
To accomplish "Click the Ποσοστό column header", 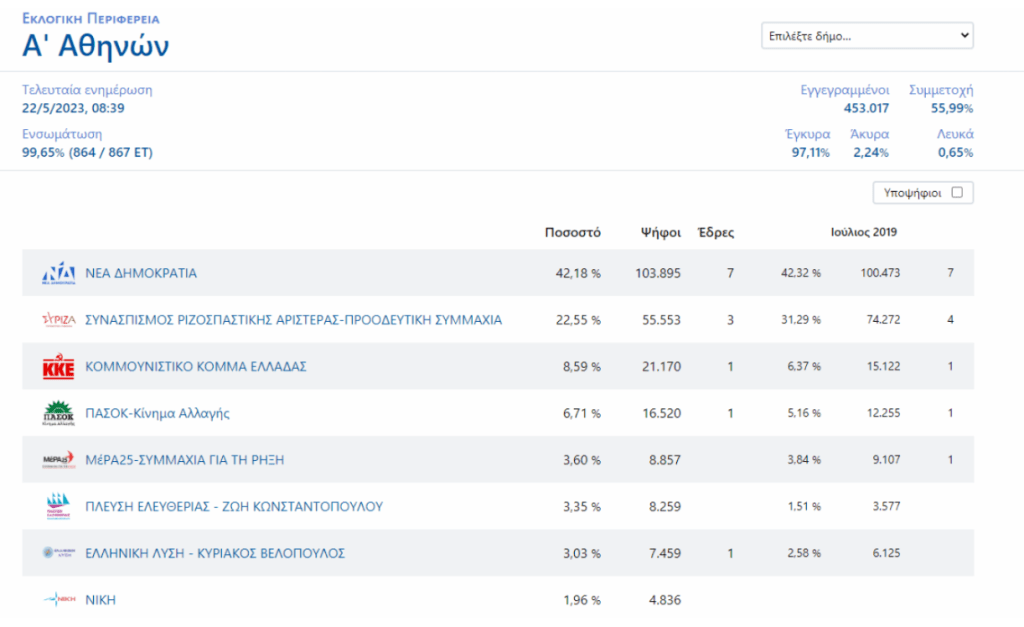I will click(x=572, y=232).
